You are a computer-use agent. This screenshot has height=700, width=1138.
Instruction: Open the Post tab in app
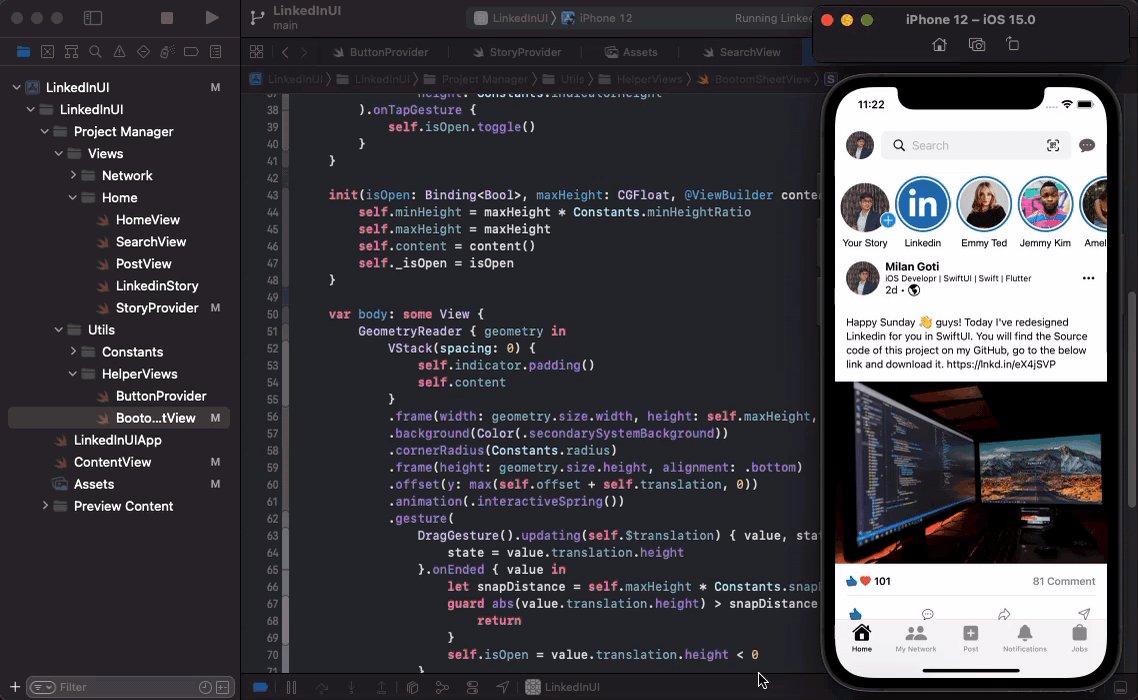tap(970, 638)
